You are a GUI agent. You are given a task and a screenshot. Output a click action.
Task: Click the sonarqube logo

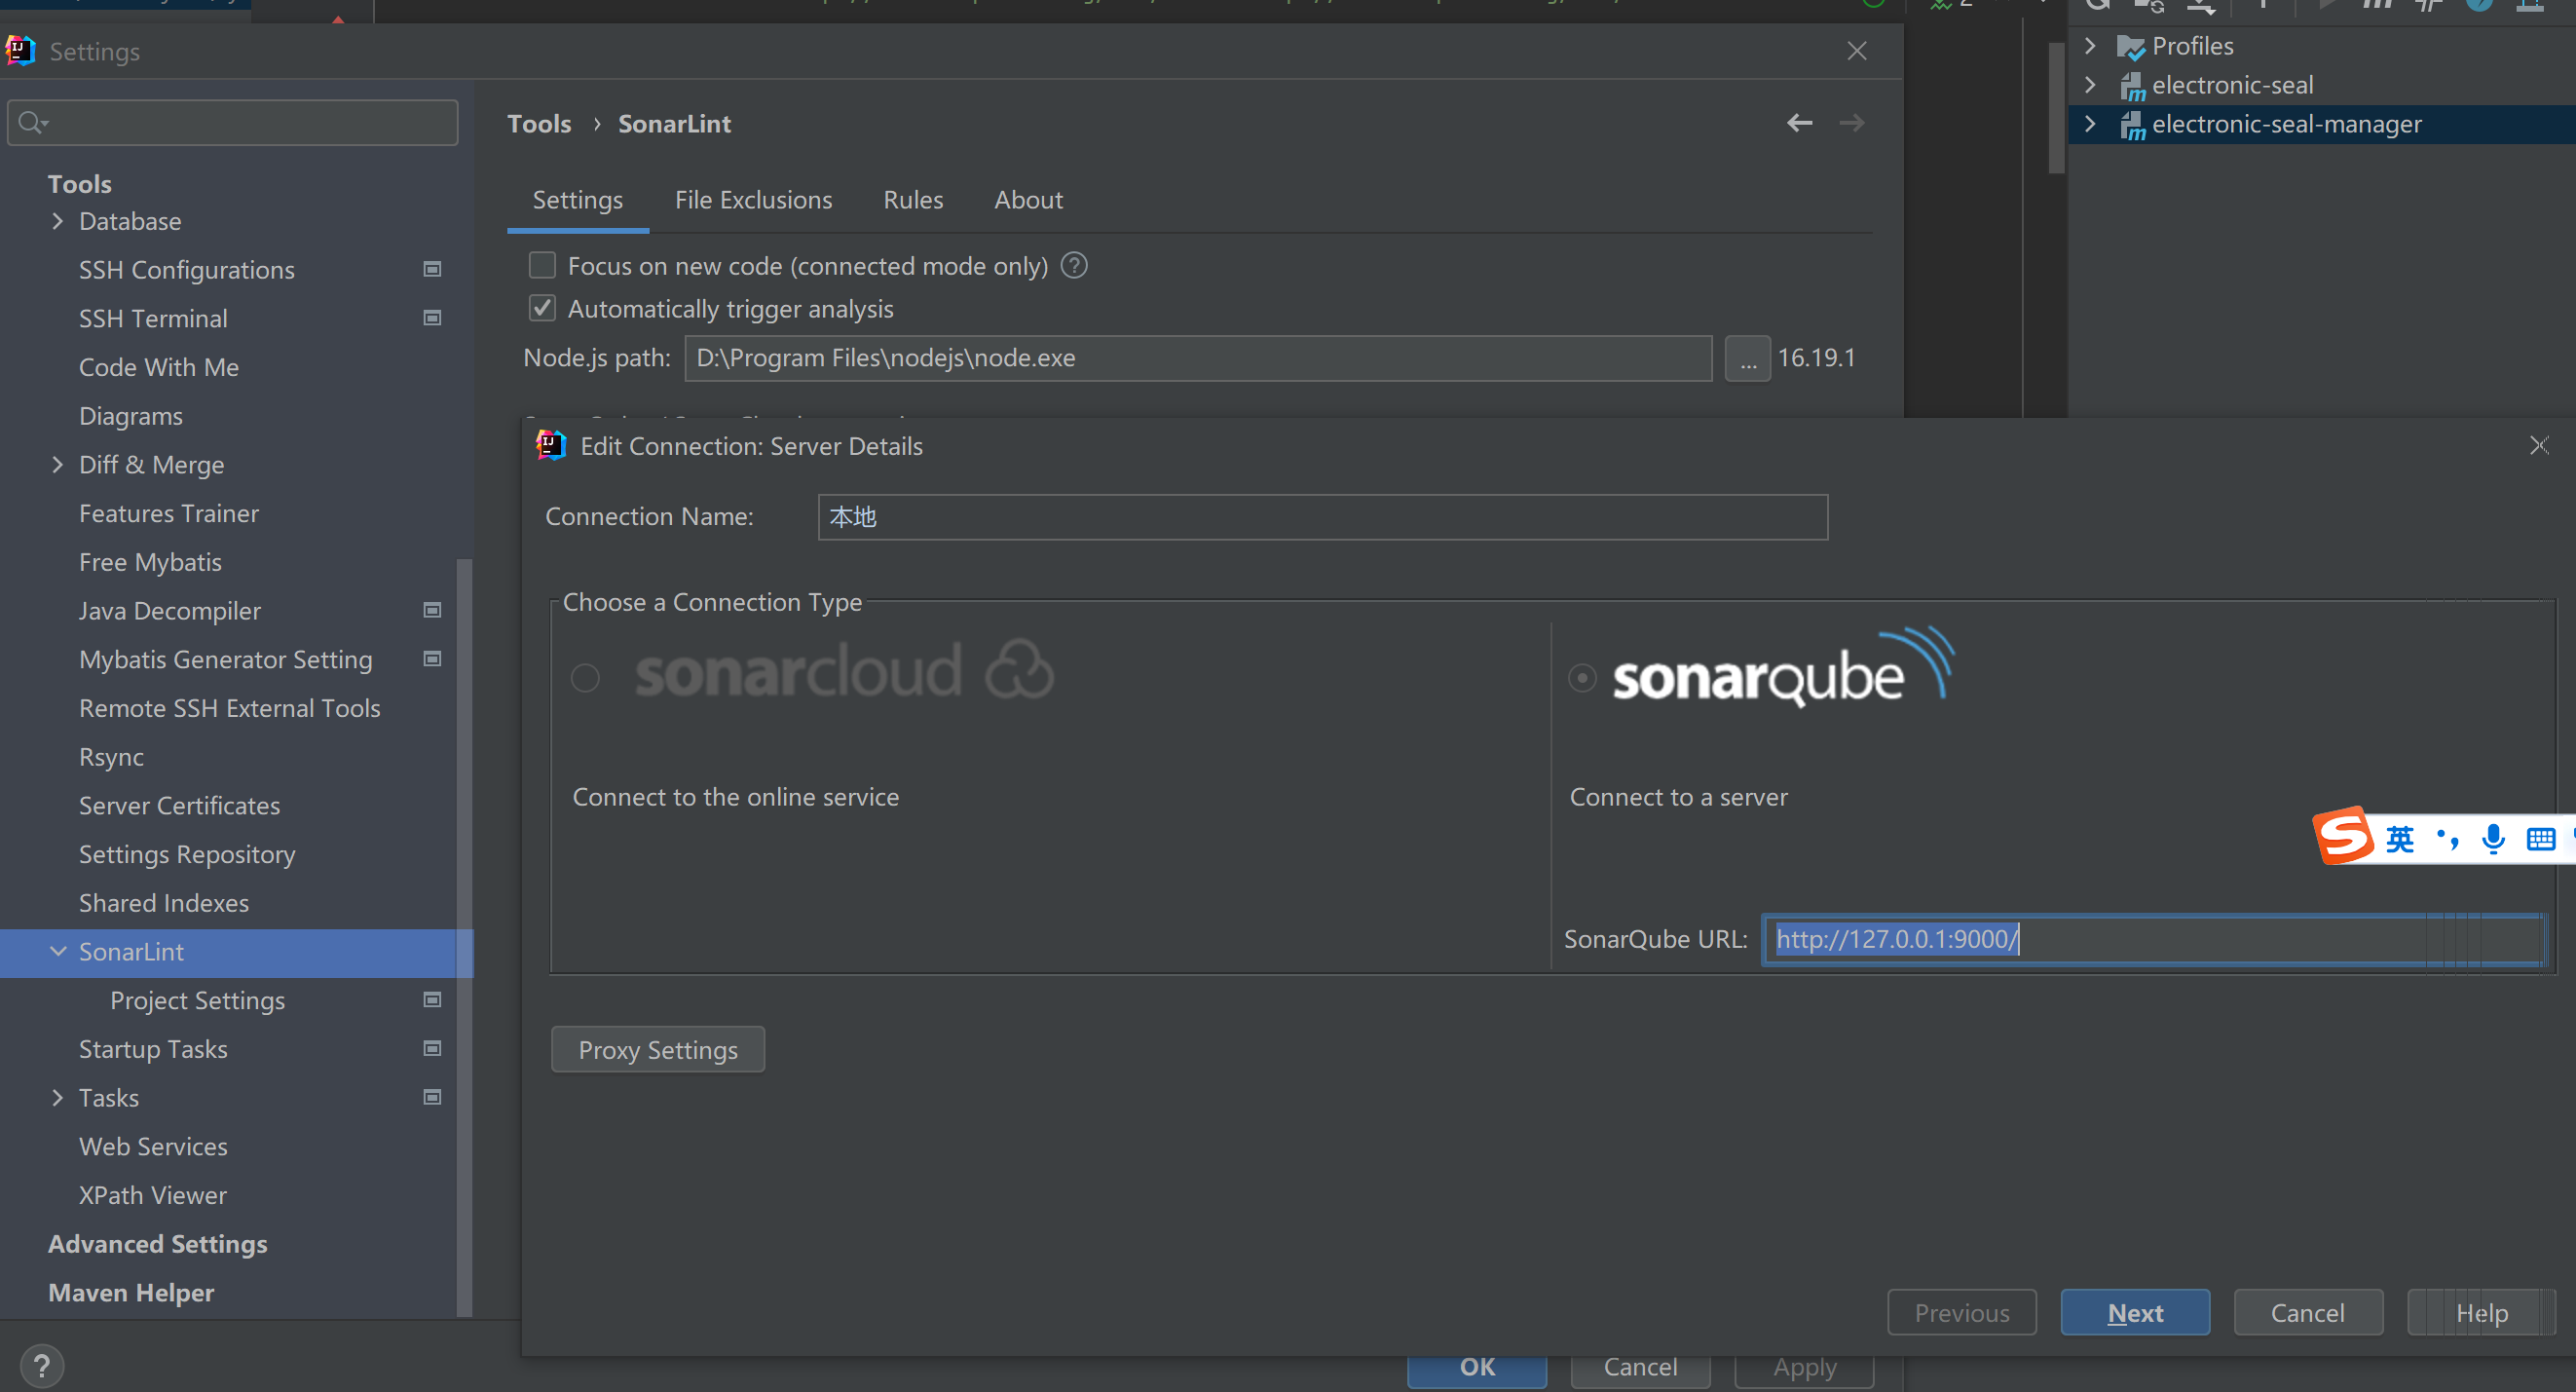click(x=1783, y=667)
